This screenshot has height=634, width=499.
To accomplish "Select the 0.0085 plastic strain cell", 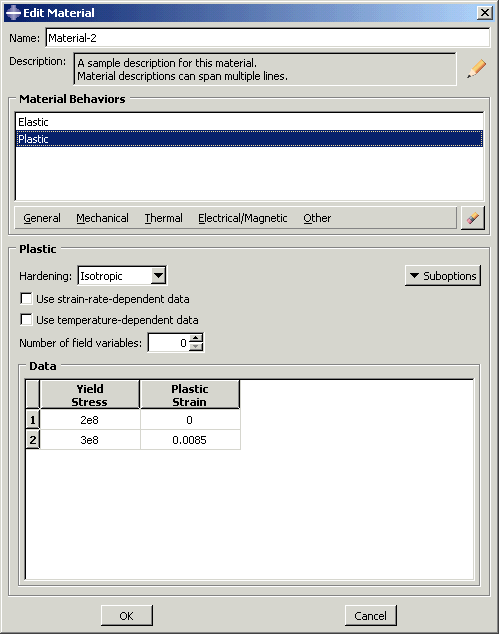I will [190, 440].
